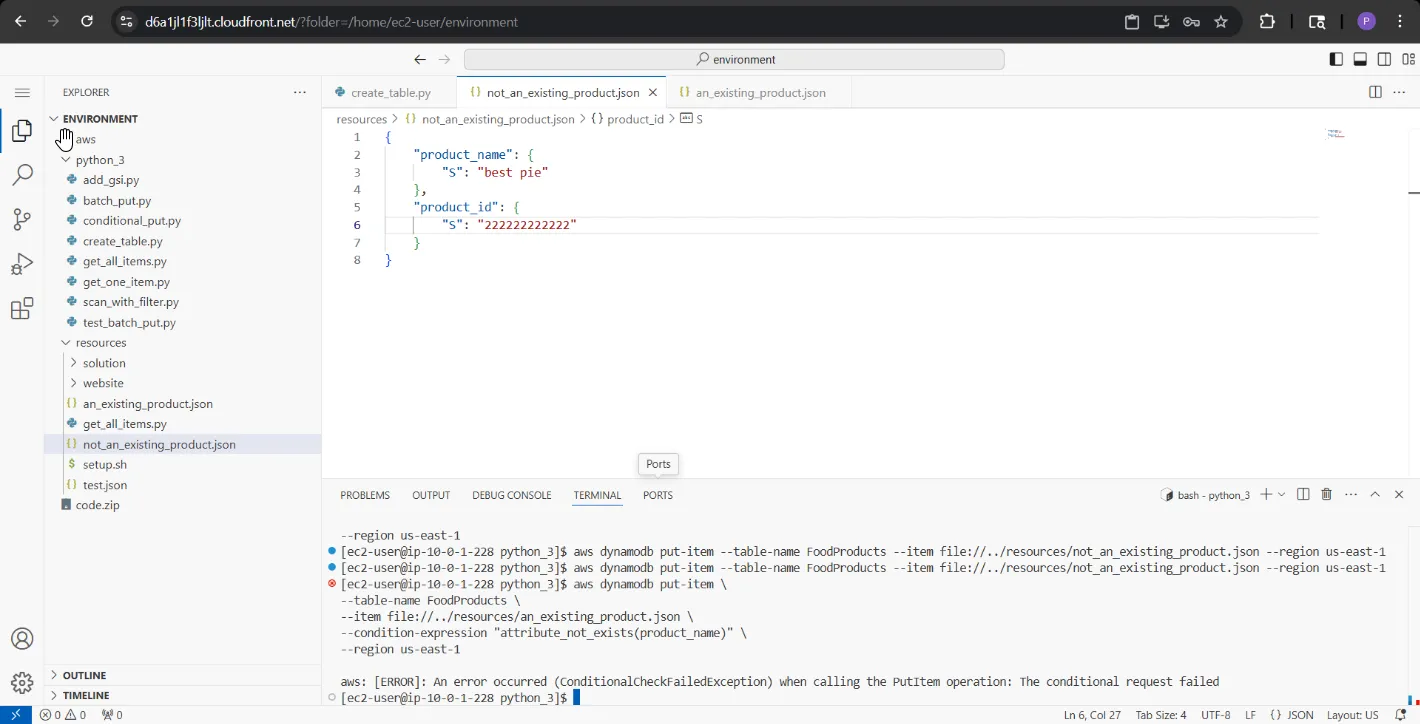The width and height of the screenshot is (1420, 724).
Task: Kill the terminal with trash icon
Action: tap(1327, 495)
